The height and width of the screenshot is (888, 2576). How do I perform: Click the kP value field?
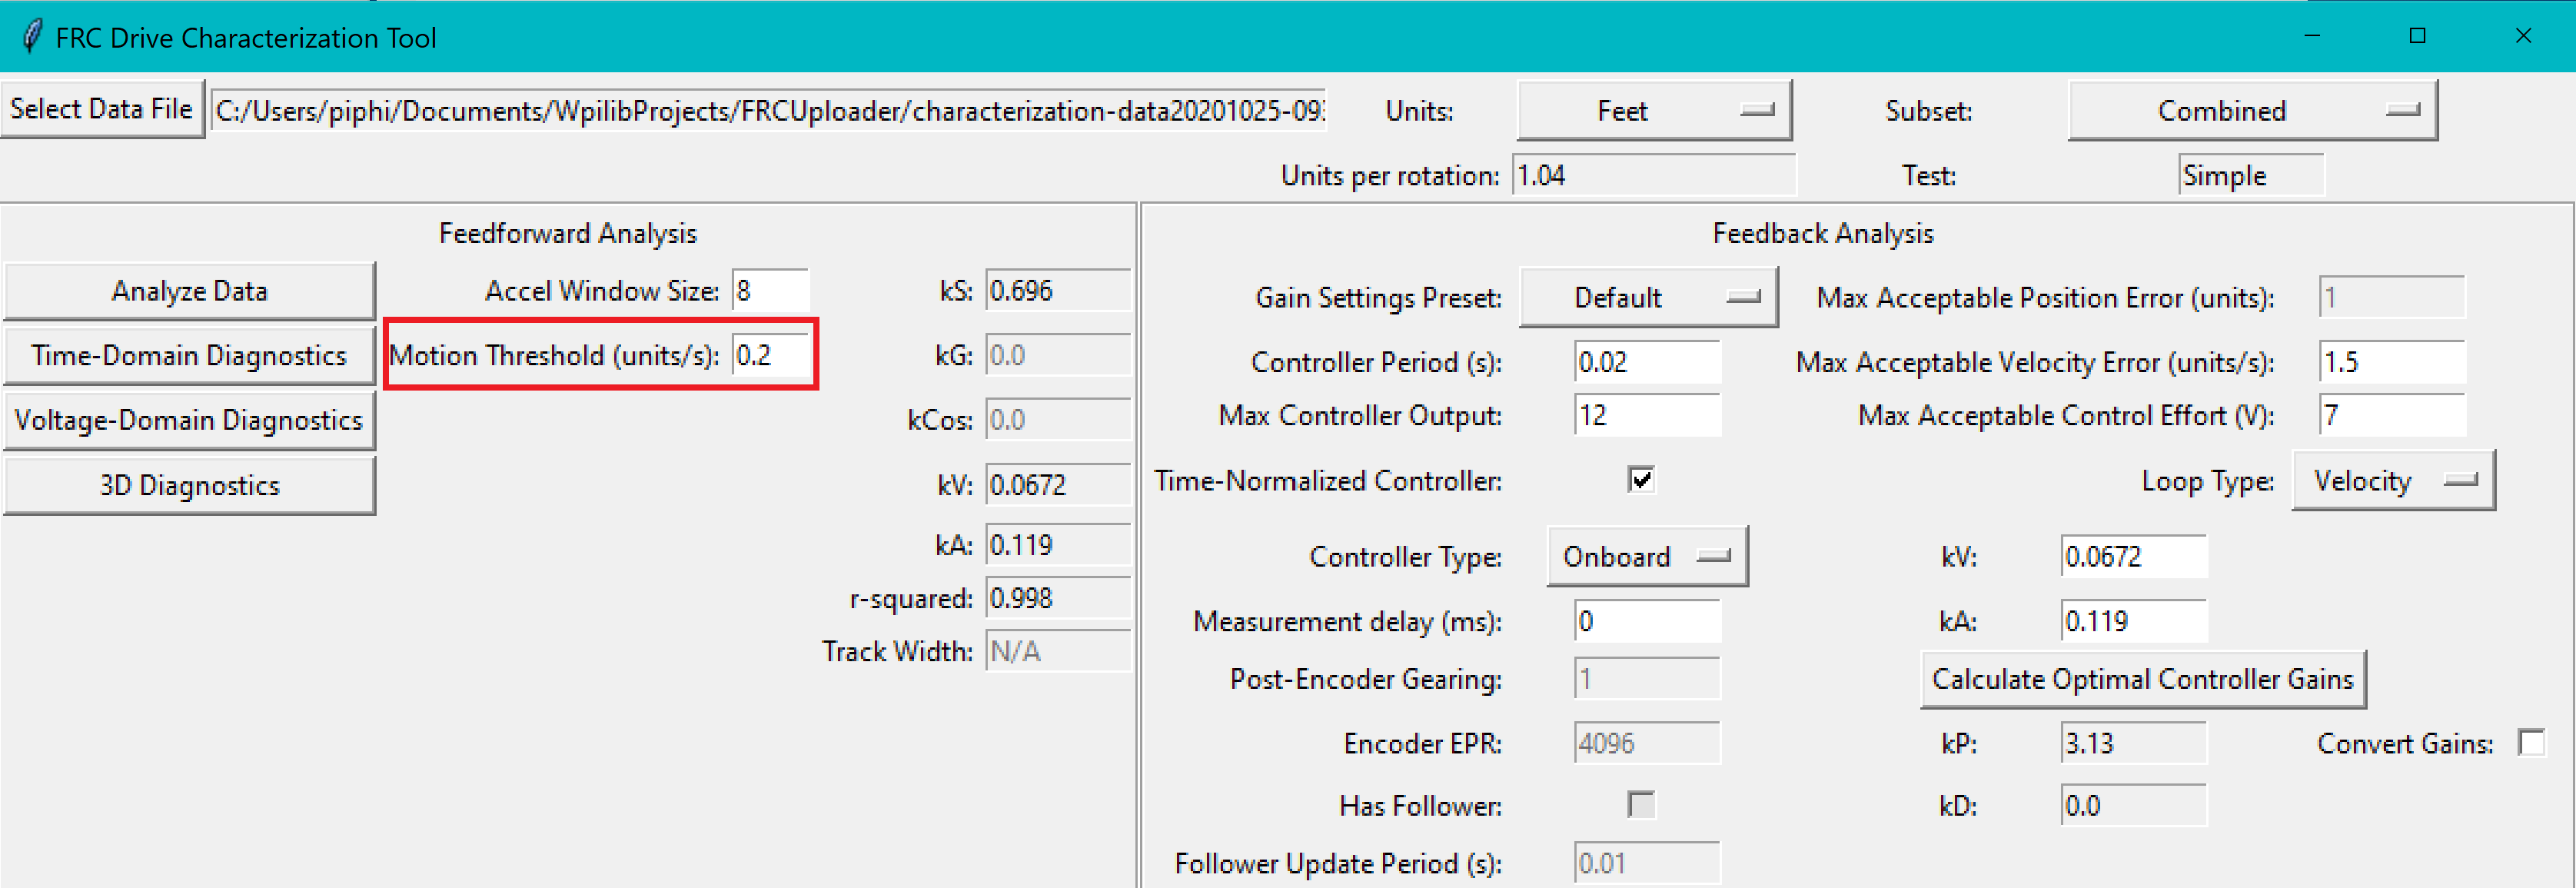pos(2134,744)
